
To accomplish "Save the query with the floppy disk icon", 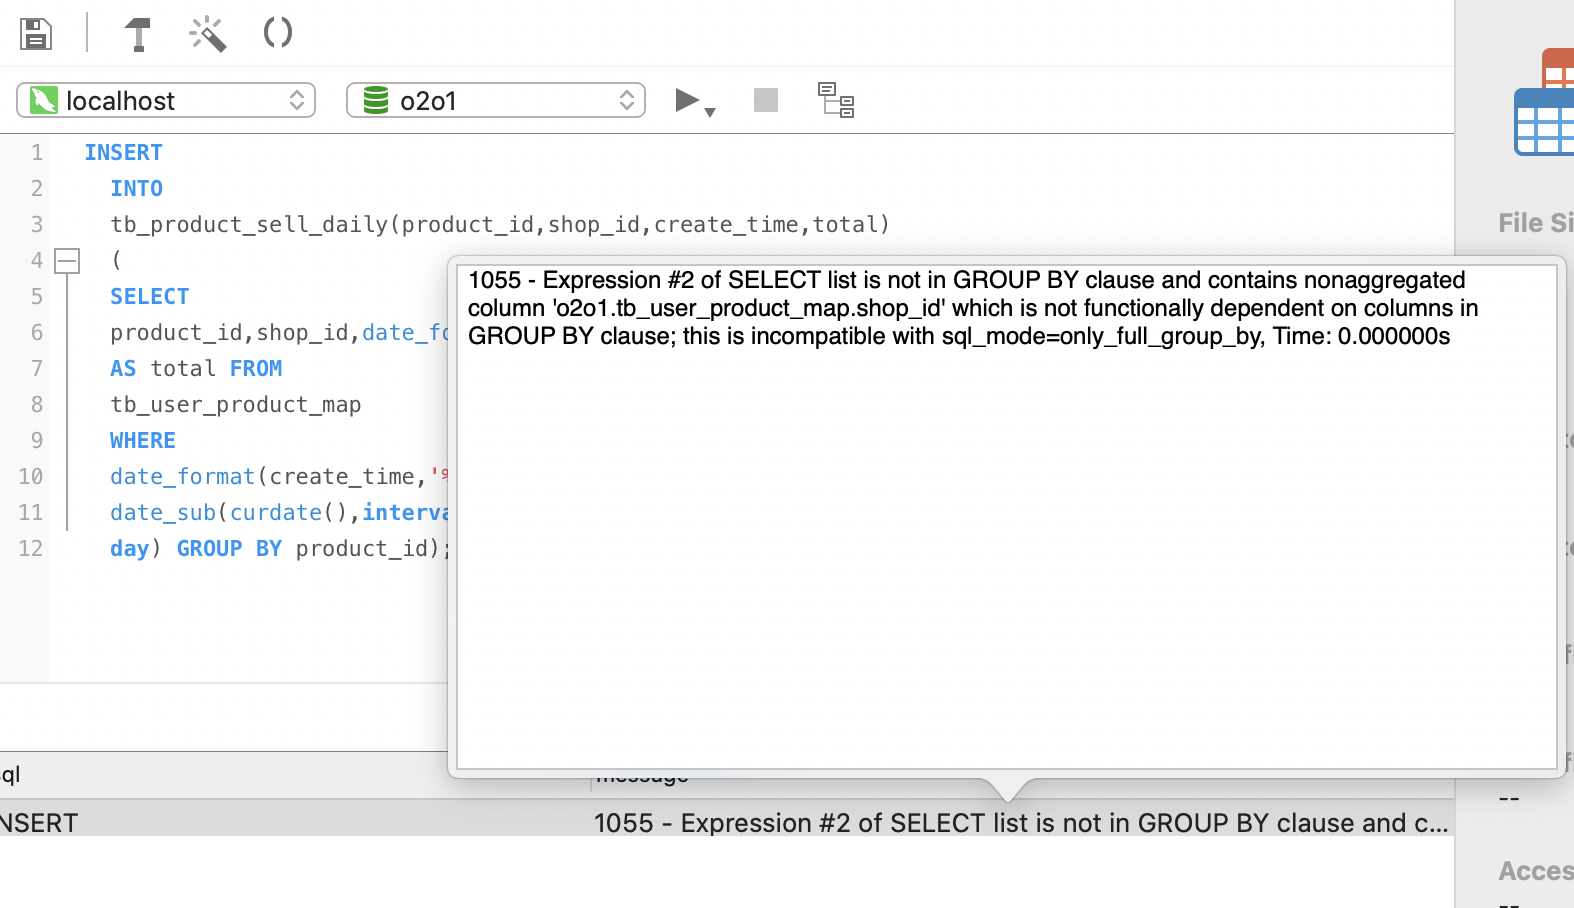I will coord(35,33).
